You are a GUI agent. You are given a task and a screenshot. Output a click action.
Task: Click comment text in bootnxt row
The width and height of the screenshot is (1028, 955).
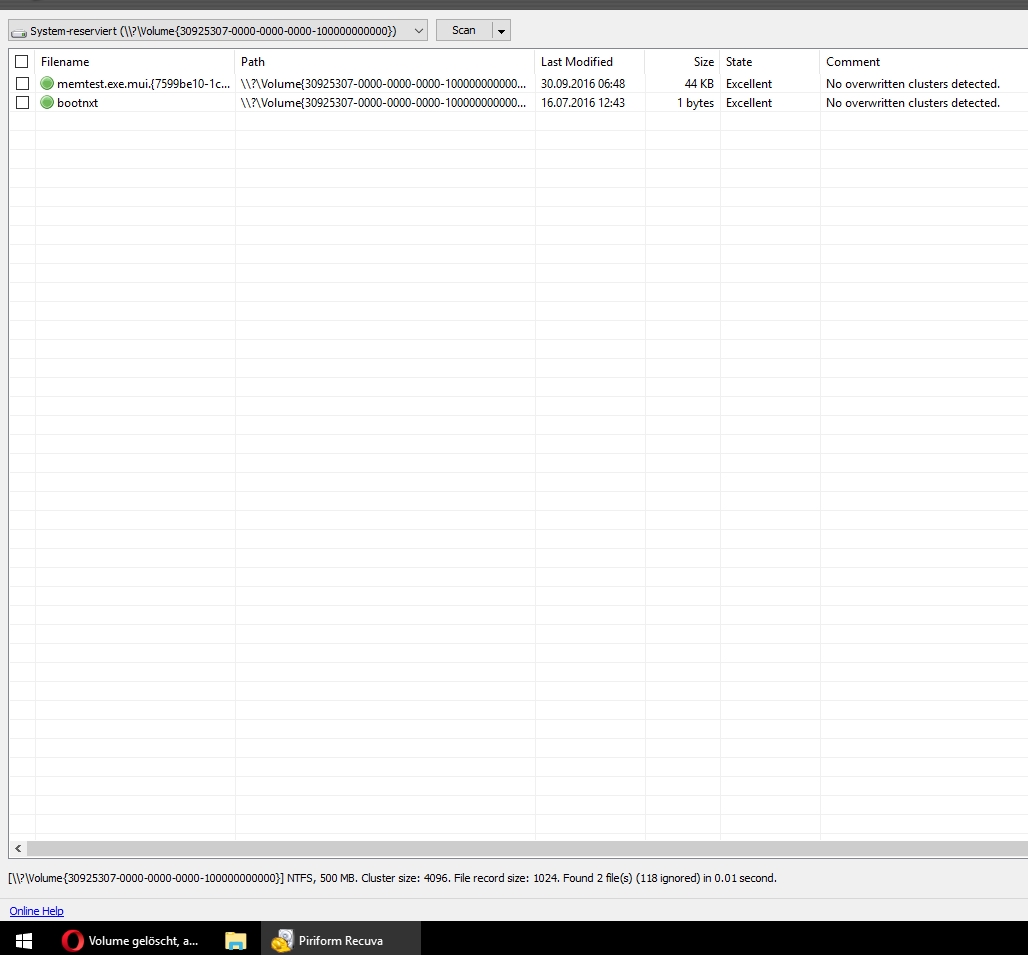point(913,102)
